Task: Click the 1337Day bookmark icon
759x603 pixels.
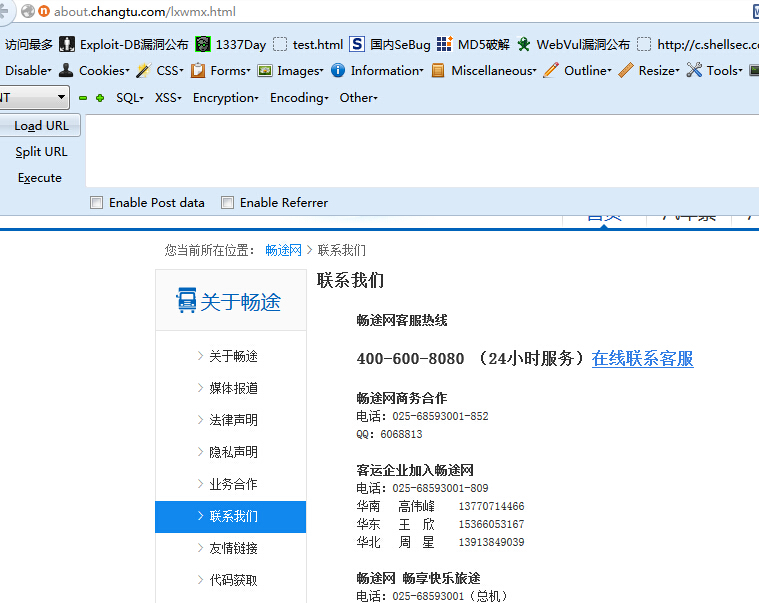Action: click(x=203, y=44)
